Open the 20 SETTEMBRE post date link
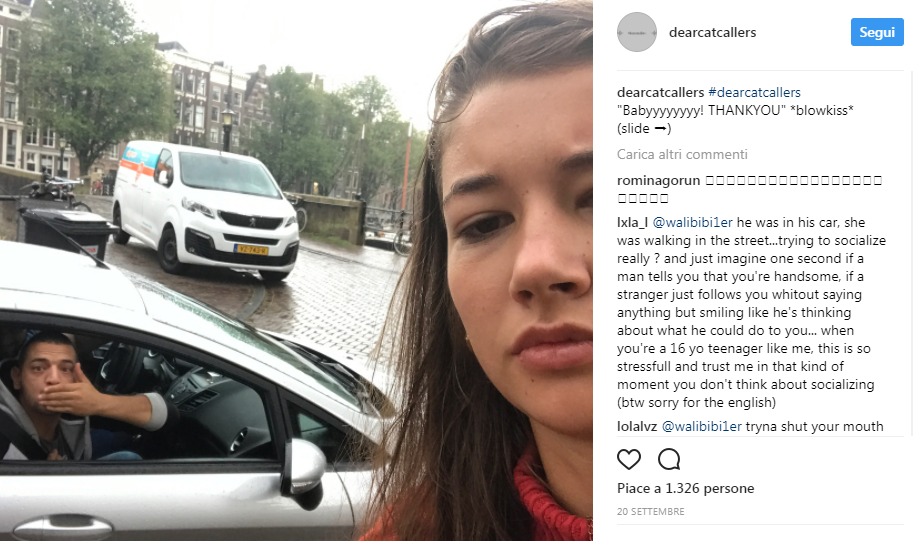This screenshot has height=541, width=913. (650, 511)
